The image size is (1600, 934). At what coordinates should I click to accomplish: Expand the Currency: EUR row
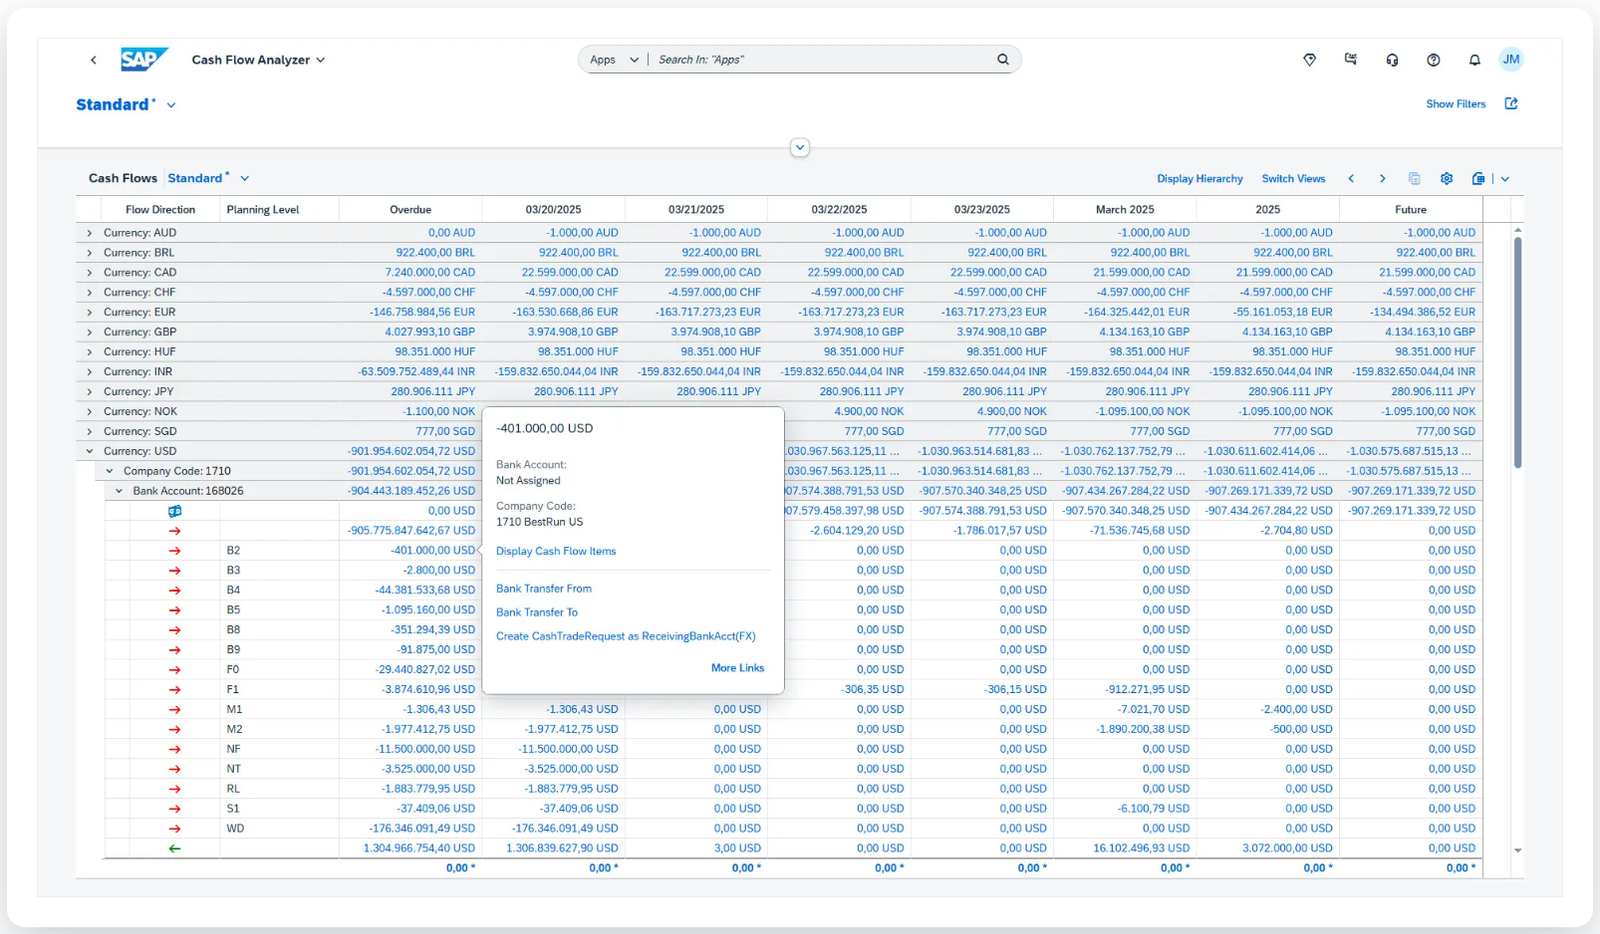click(x=90, y=312)
